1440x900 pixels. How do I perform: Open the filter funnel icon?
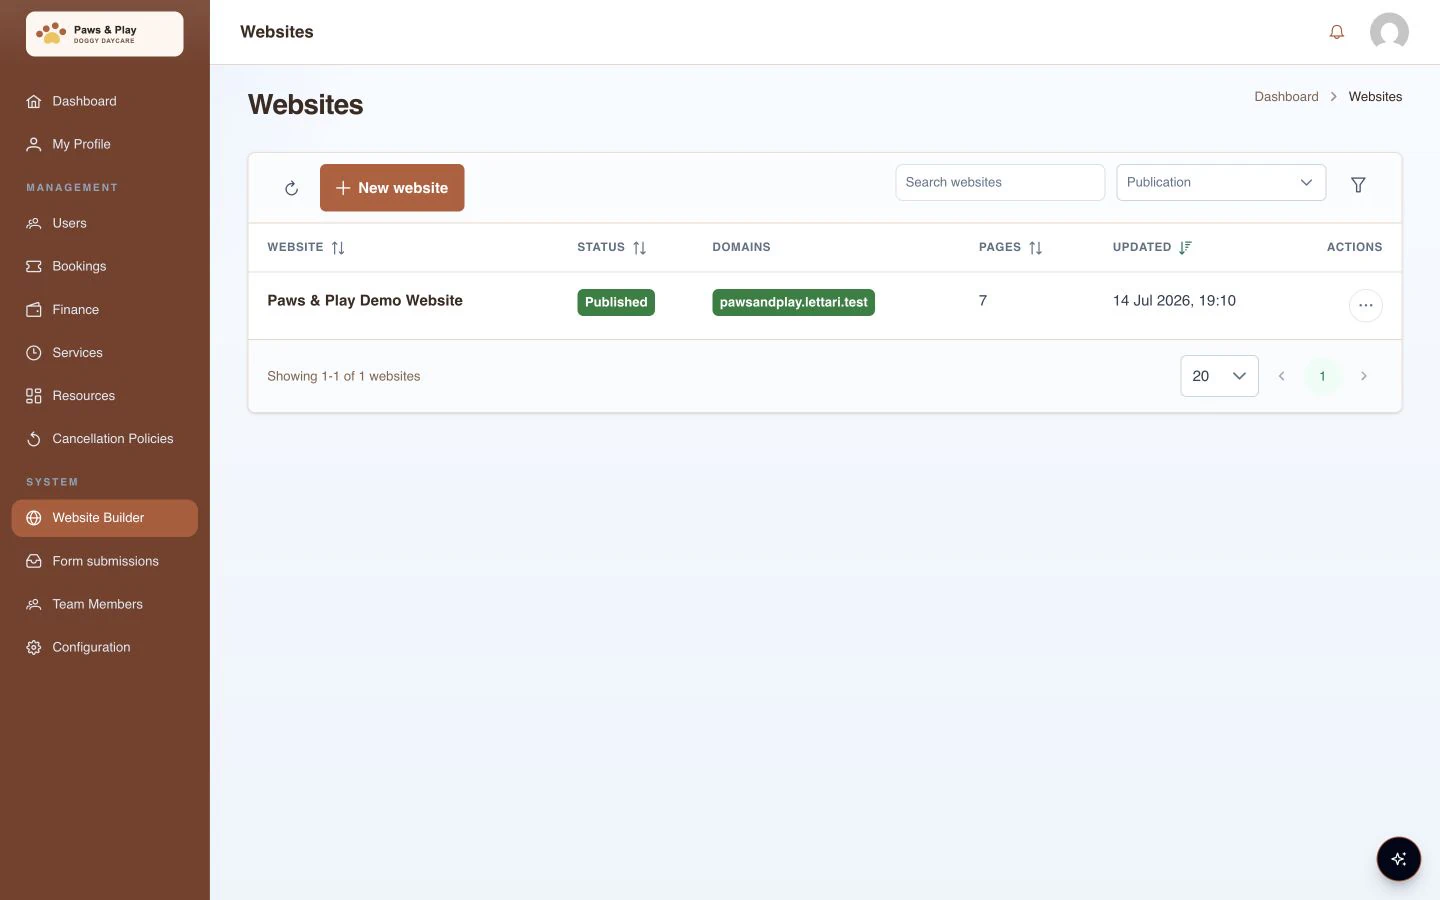(x=1358, y=184)
